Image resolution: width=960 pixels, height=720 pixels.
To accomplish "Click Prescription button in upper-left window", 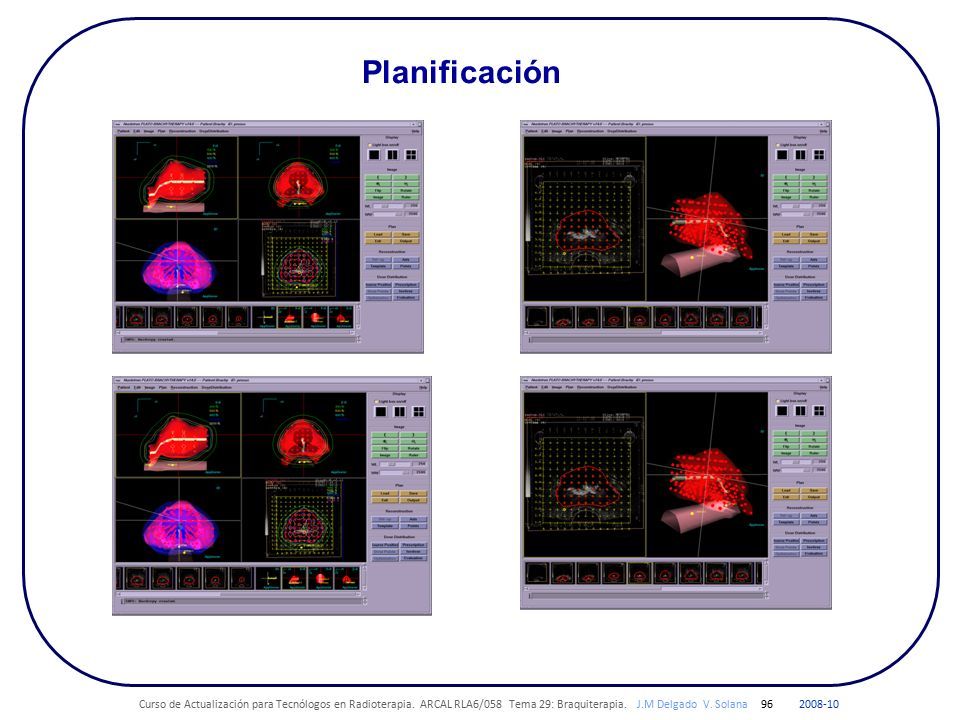I will click(x=406, y=285).
